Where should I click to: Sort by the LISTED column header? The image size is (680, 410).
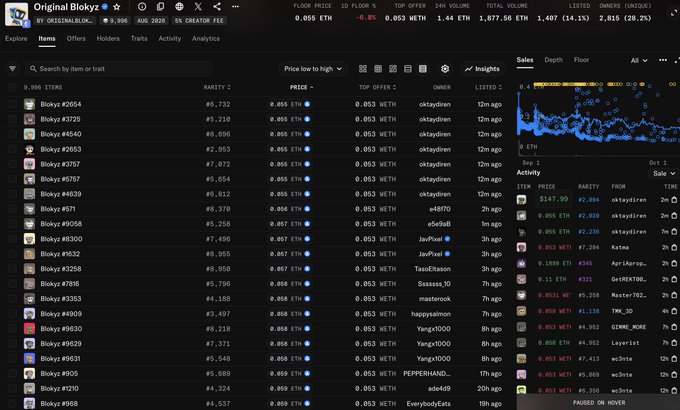pos(488,87)
